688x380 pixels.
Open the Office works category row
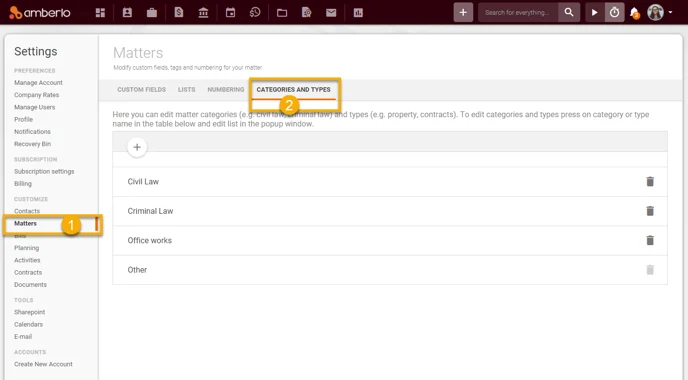click(390, 240)
